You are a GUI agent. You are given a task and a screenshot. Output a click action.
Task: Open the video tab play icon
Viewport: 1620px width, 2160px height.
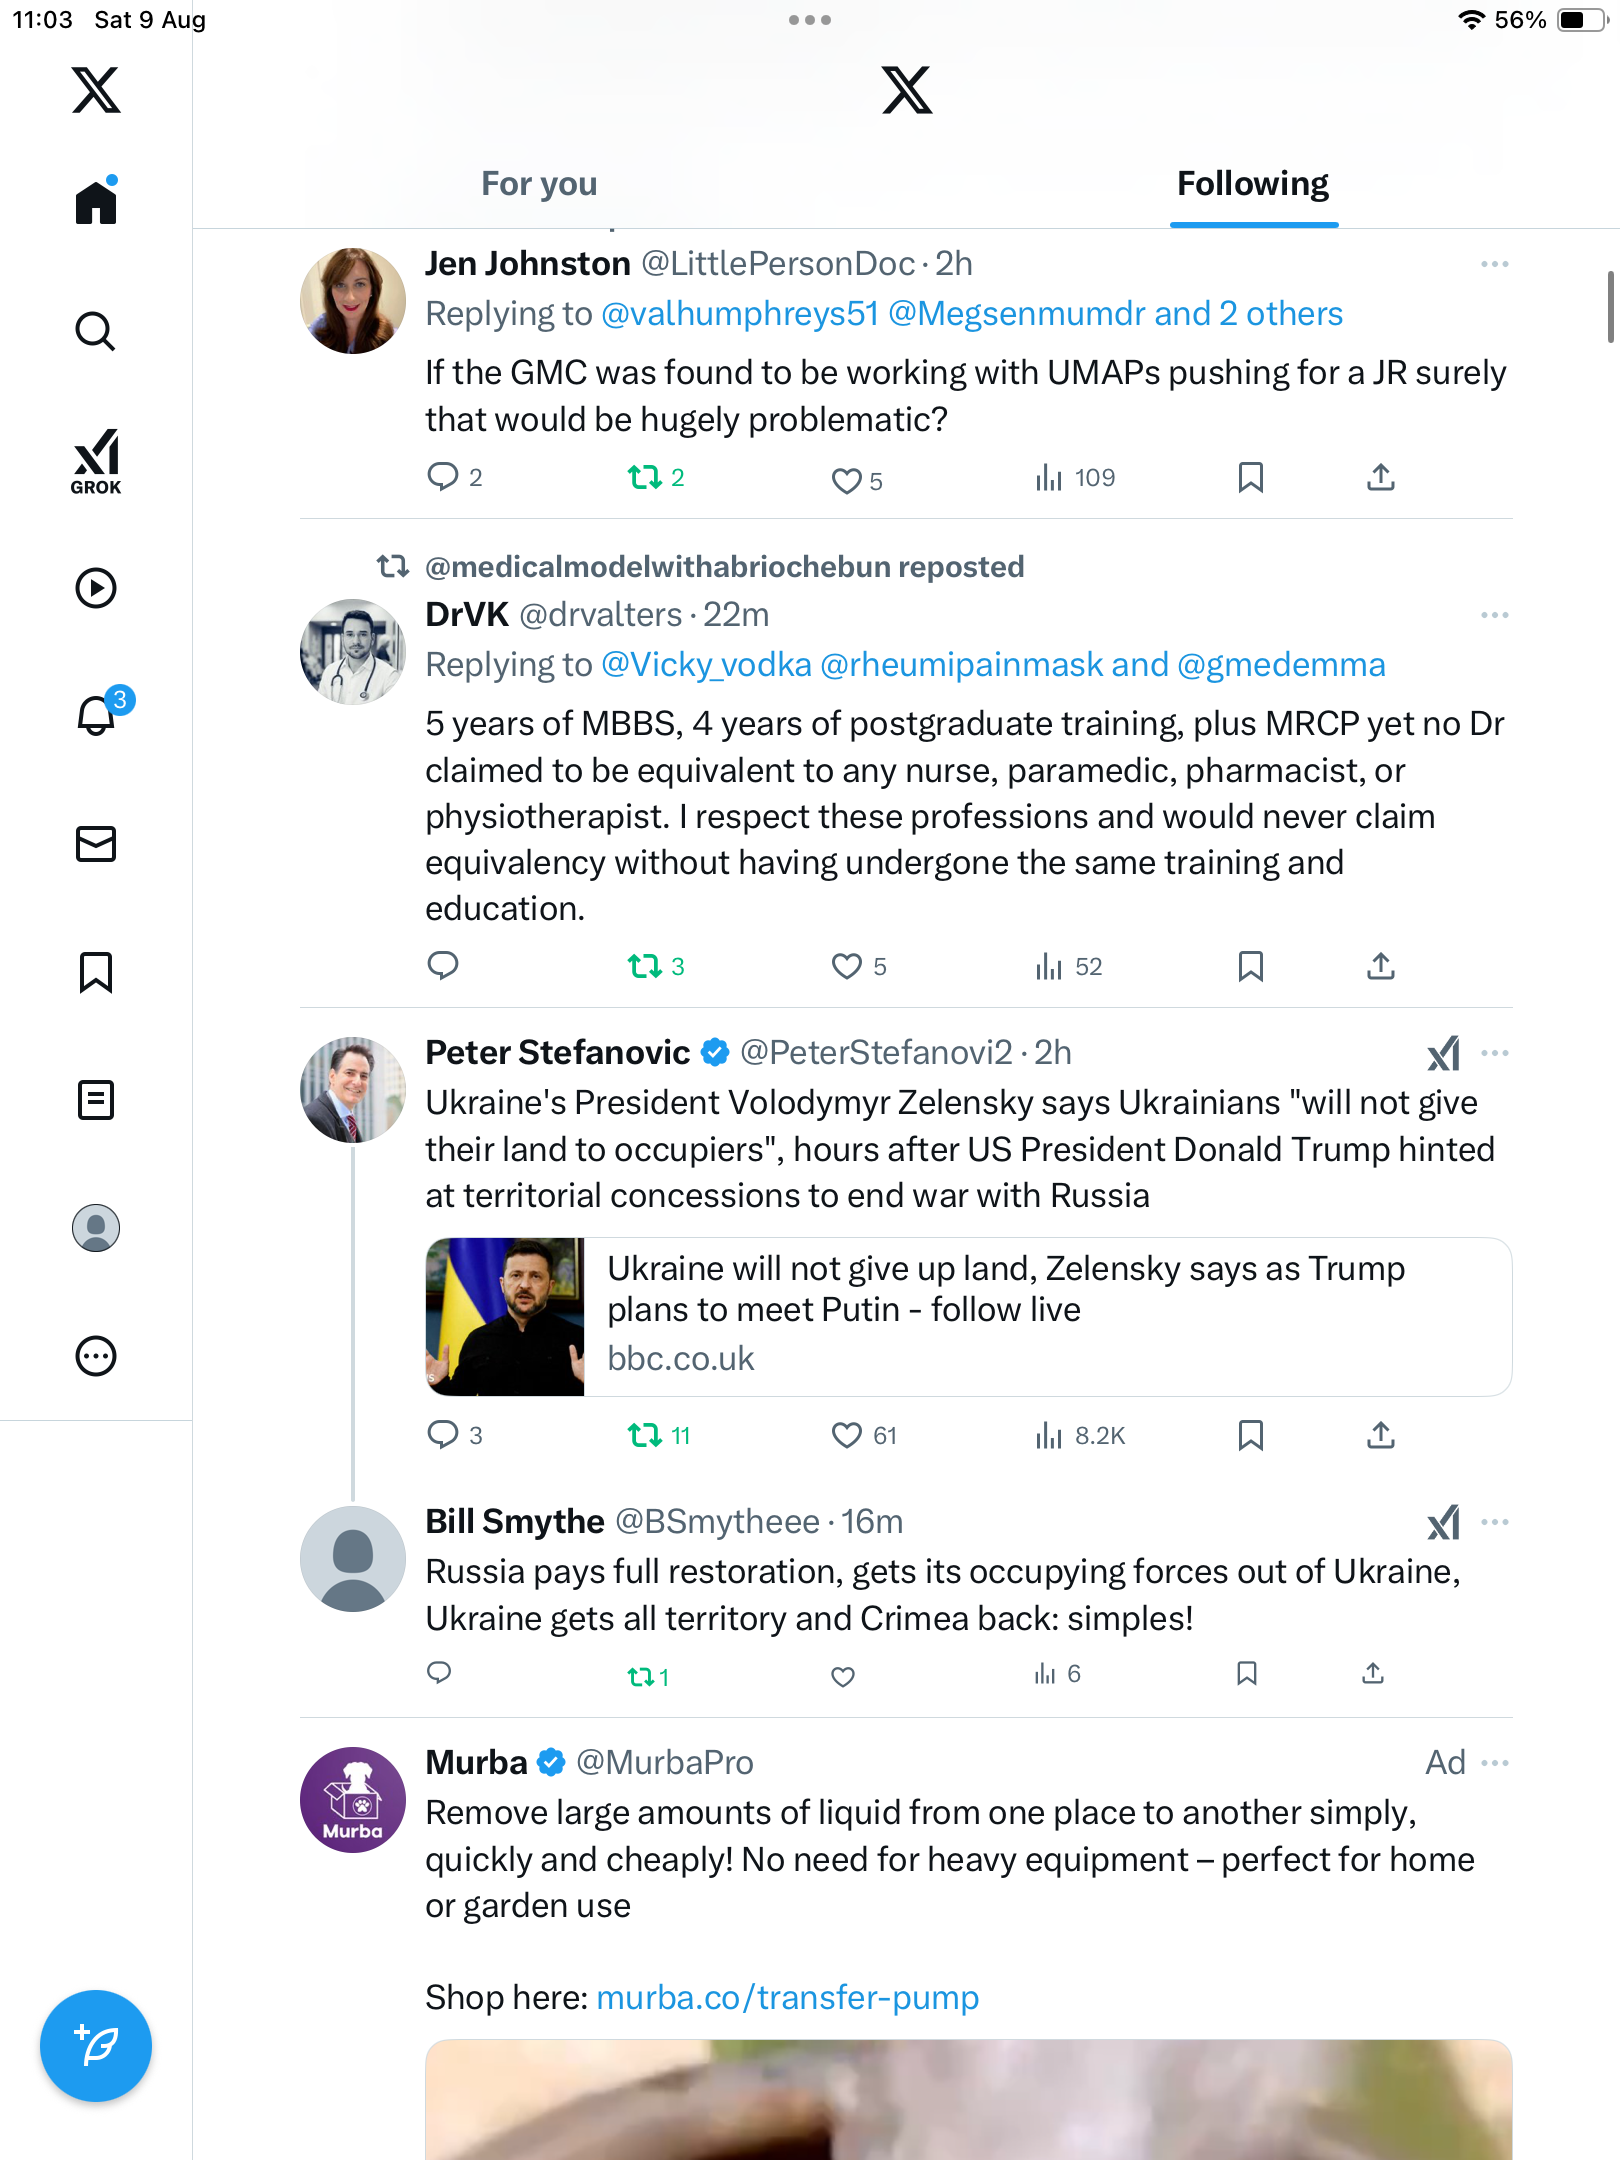[96, 588]
